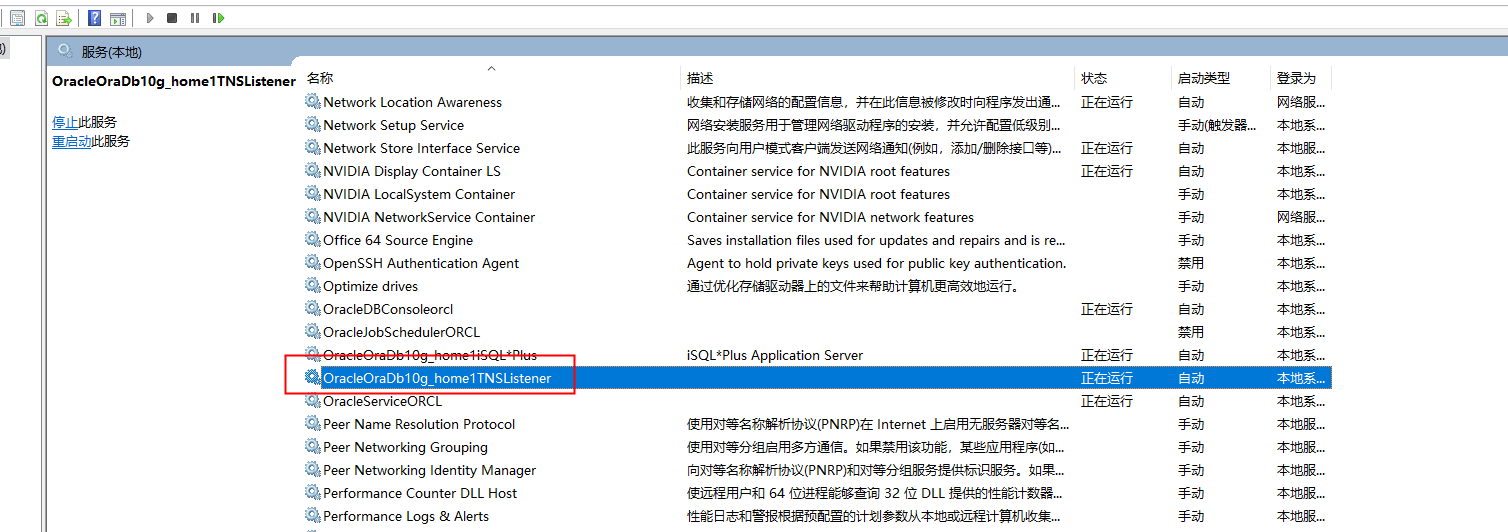Click 正在运行 status of OracleServiceORCL

tap(1107, 401)
